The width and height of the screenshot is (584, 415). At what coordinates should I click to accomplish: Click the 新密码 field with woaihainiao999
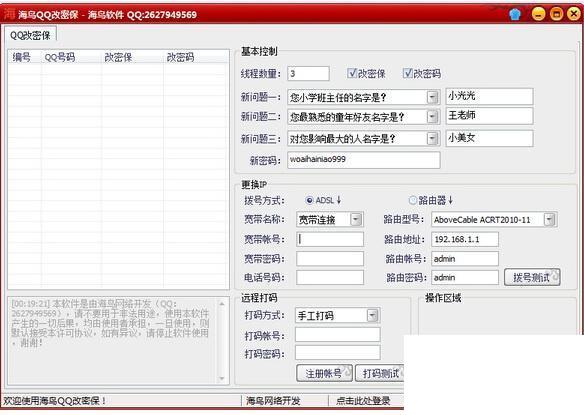click(x=364, y=160)
